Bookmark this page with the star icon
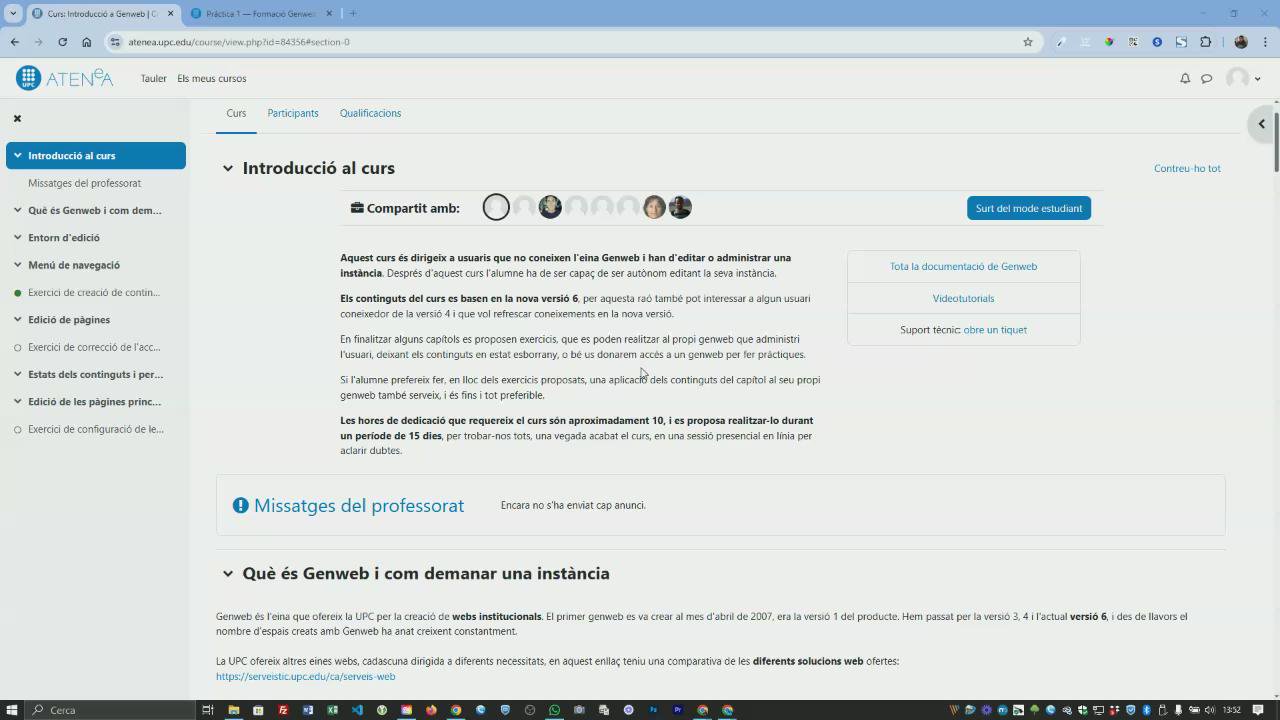This screenshot has height=720, width=1280. click(1027, 42)
